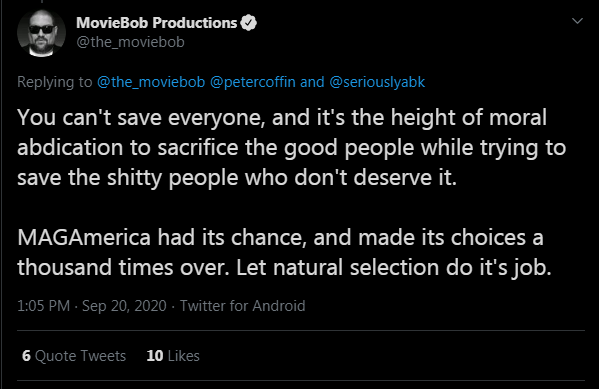Click the verified checkmark badge
599x389 pixels.
tap(249, 23)
